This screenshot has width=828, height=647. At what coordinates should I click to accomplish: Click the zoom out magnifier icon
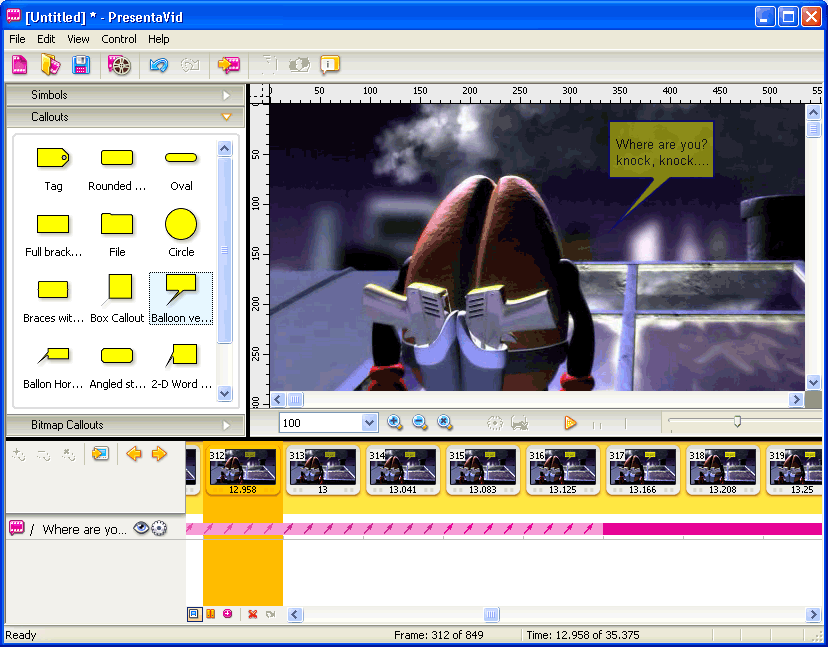[420, 423]
